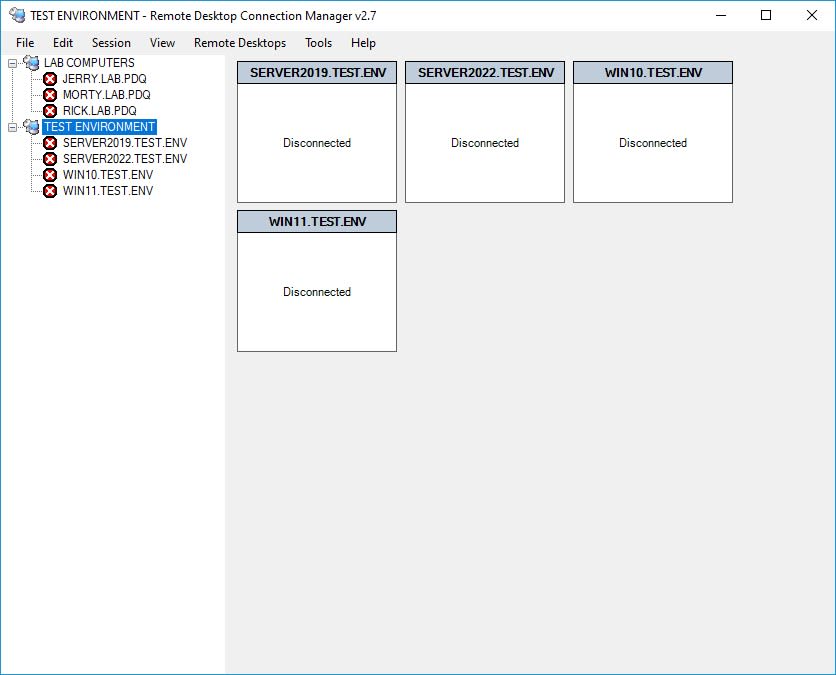Click the WIN11.TEST.ENV thumbnail header
The width and height of the screenshot is (836, 675).
click(x=317, y=222)
